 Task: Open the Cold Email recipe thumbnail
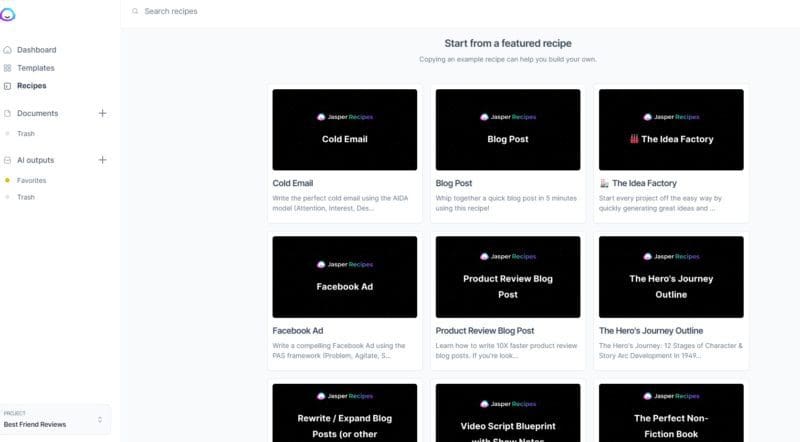point(344,130)
